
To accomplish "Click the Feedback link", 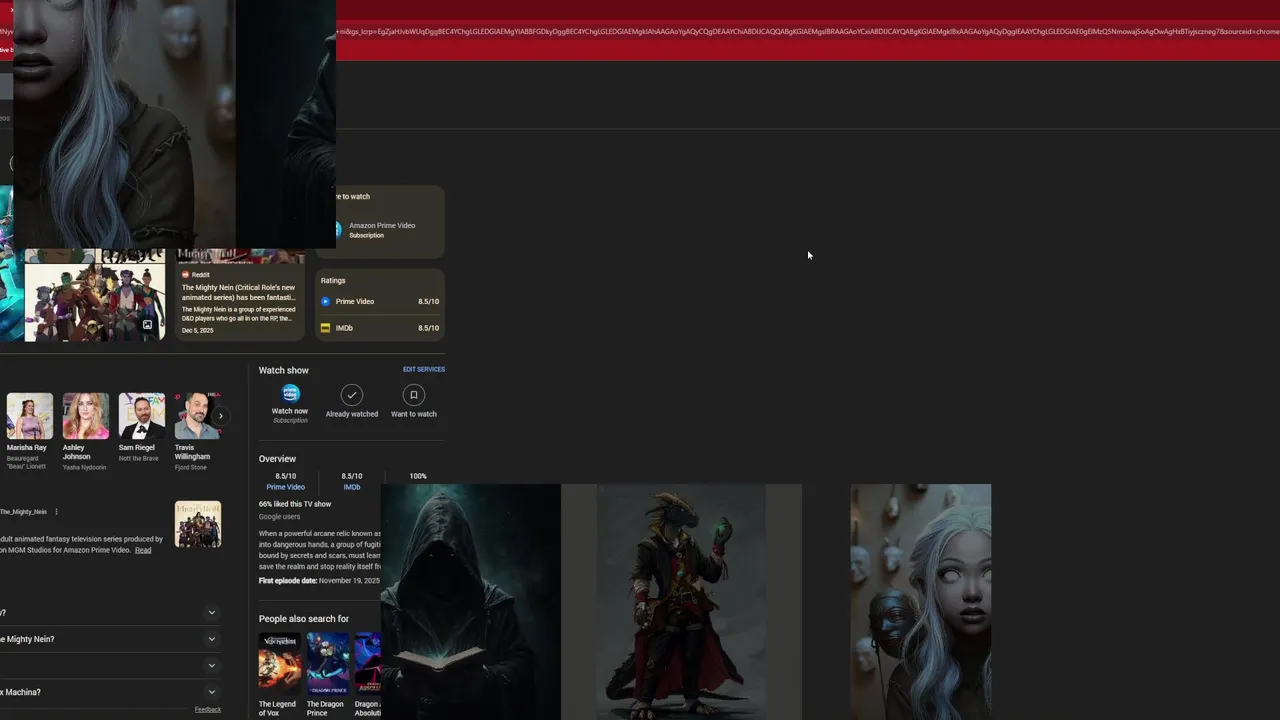I will (208, 710).
